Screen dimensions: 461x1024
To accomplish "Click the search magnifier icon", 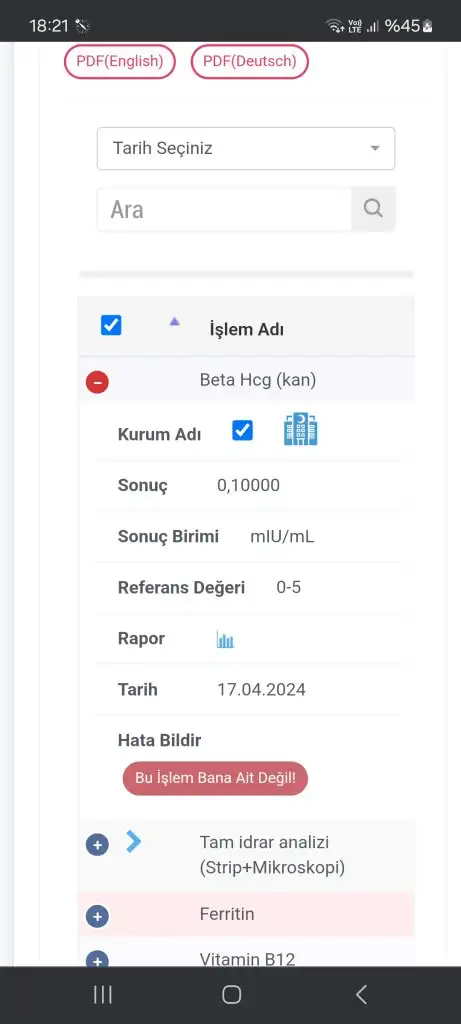I will coord(373,209).
